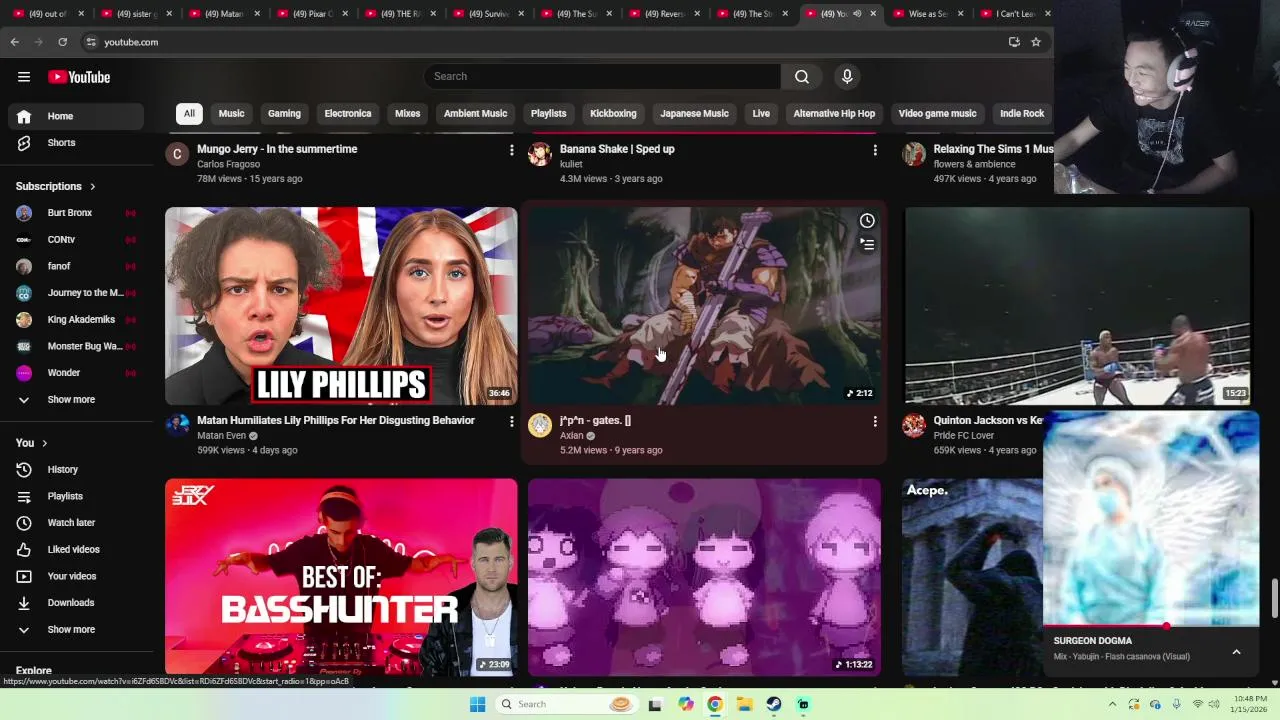Open Burt Bronx subscription channel
Screen dimensions: 1280x720
coord(76,213)
